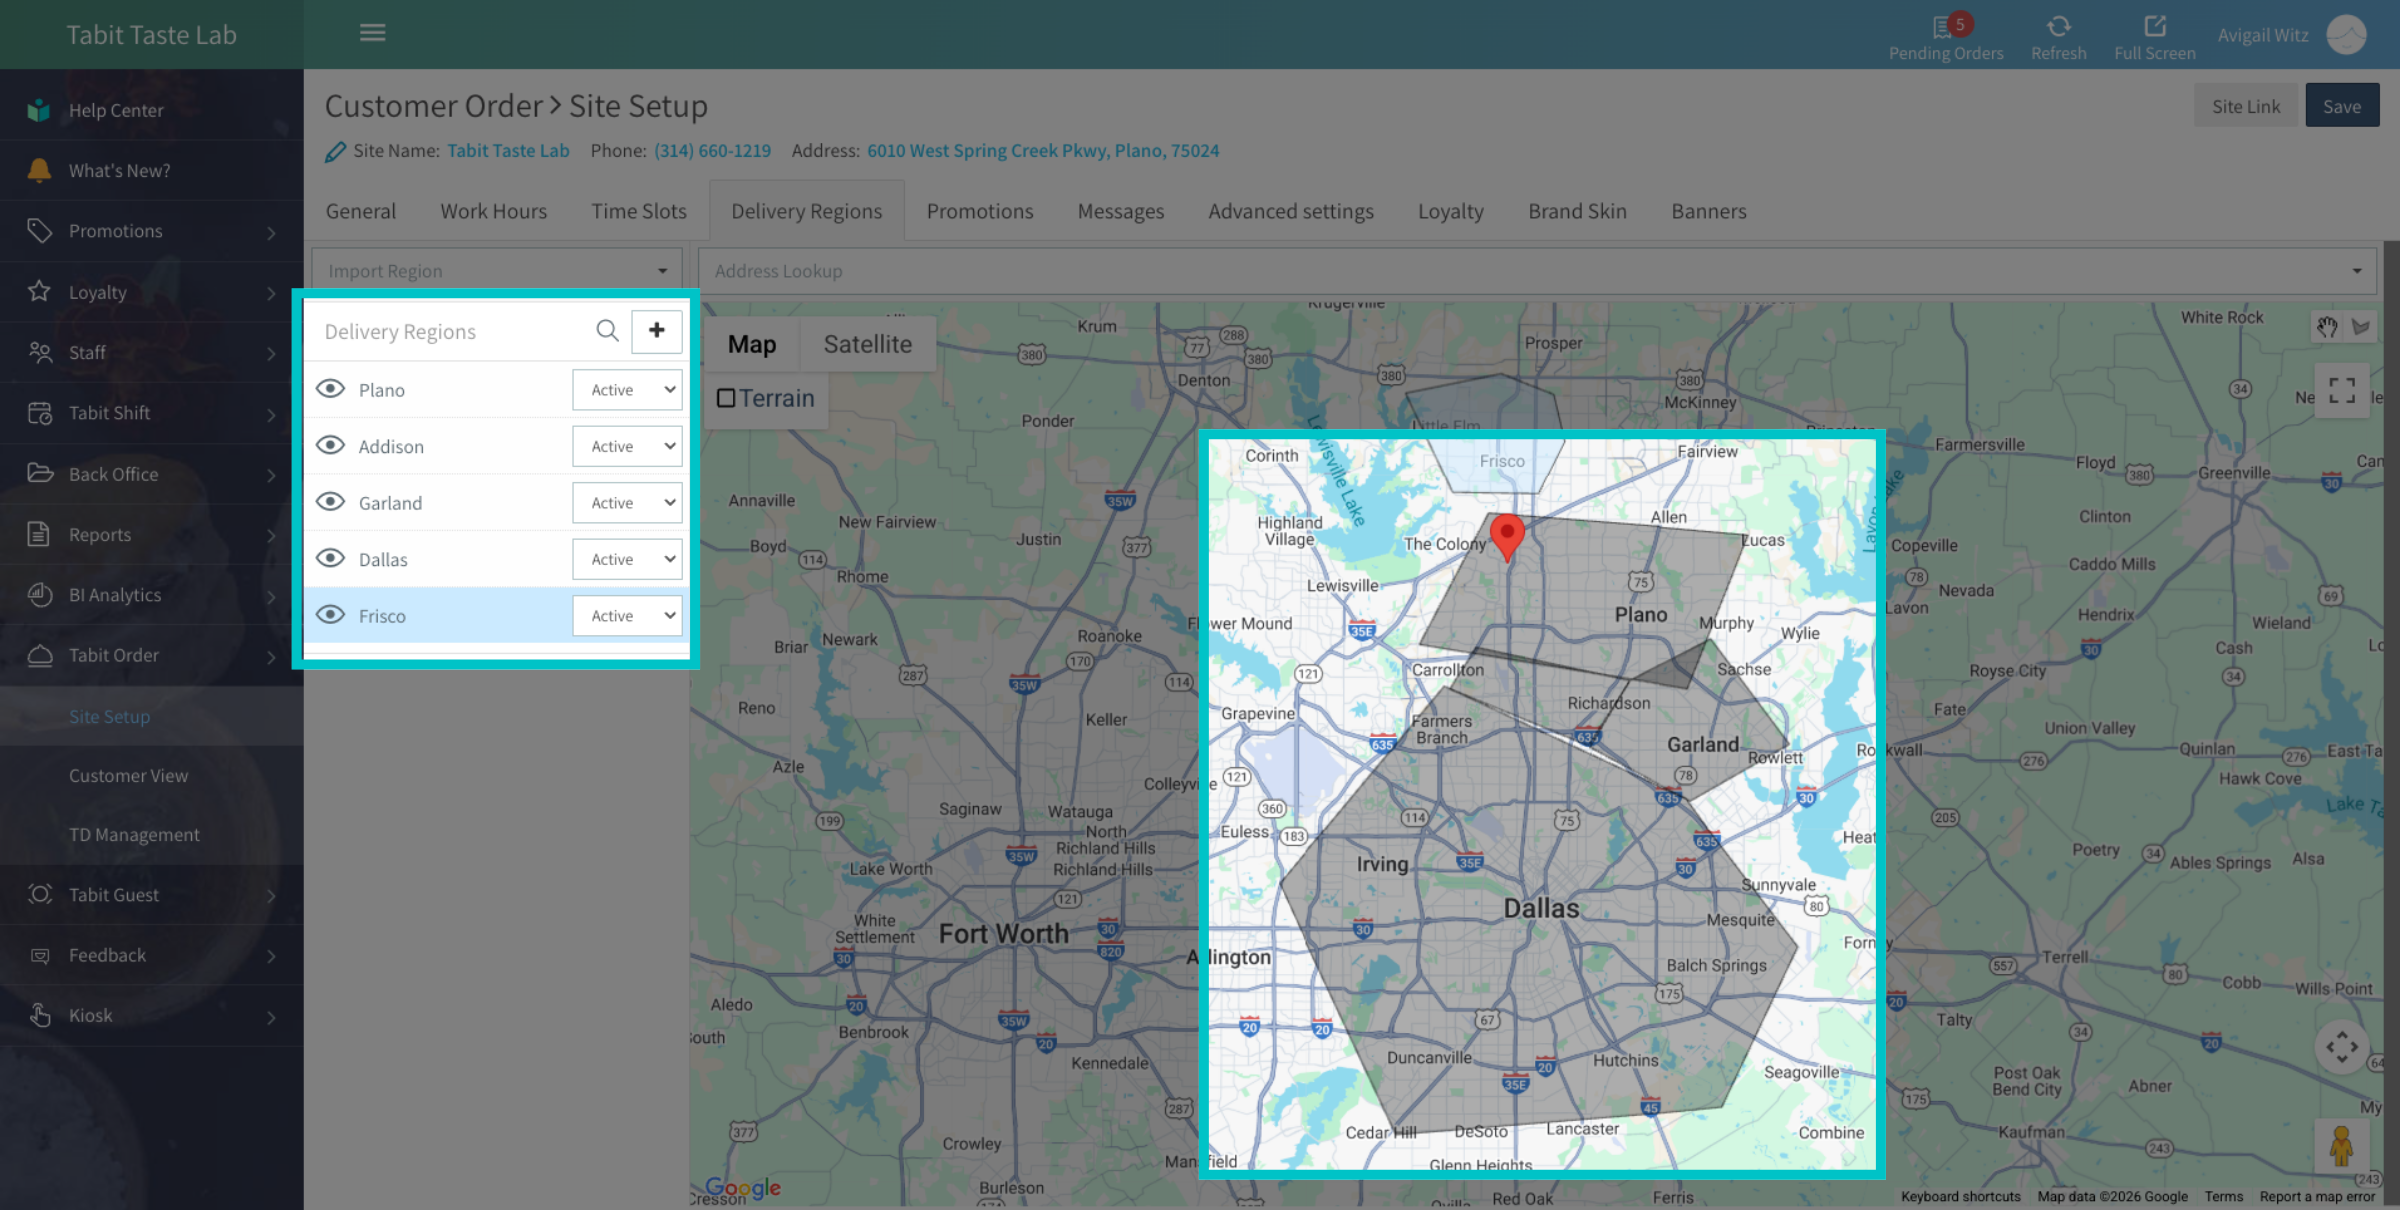
Task: Select the polygon drawing tool on map
Action: click(2361, 327)
